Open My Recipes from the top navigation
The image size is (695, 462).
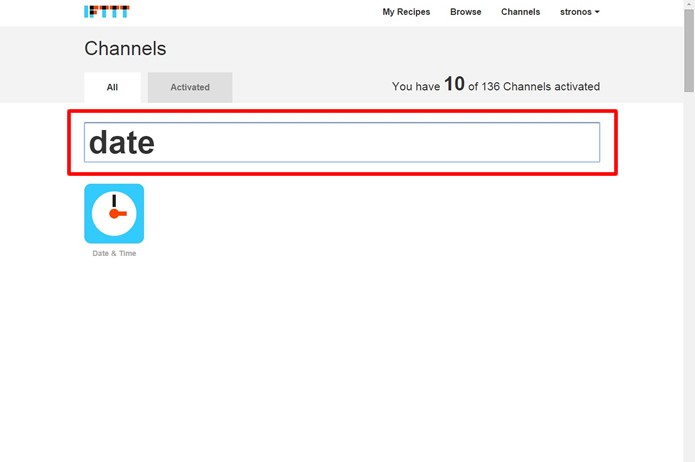point(406,12)
